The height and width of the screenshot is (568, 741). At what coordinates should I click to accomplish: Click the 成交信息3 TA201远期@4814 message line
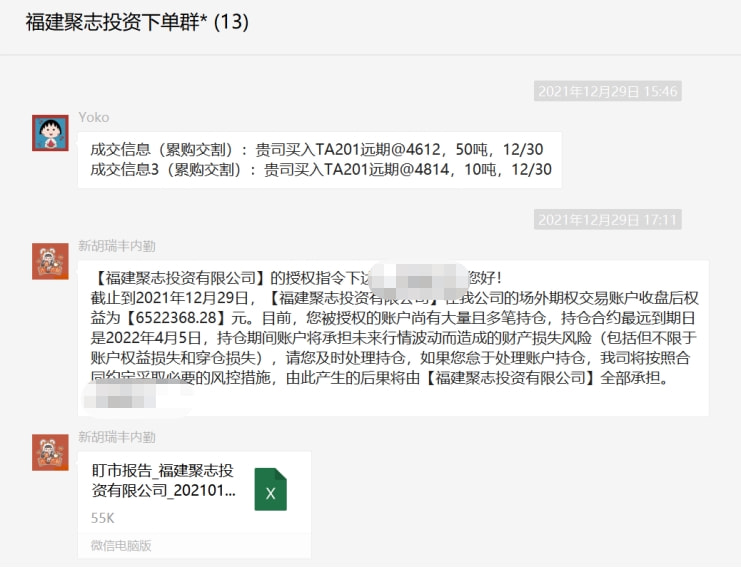(x=321, y=169)
